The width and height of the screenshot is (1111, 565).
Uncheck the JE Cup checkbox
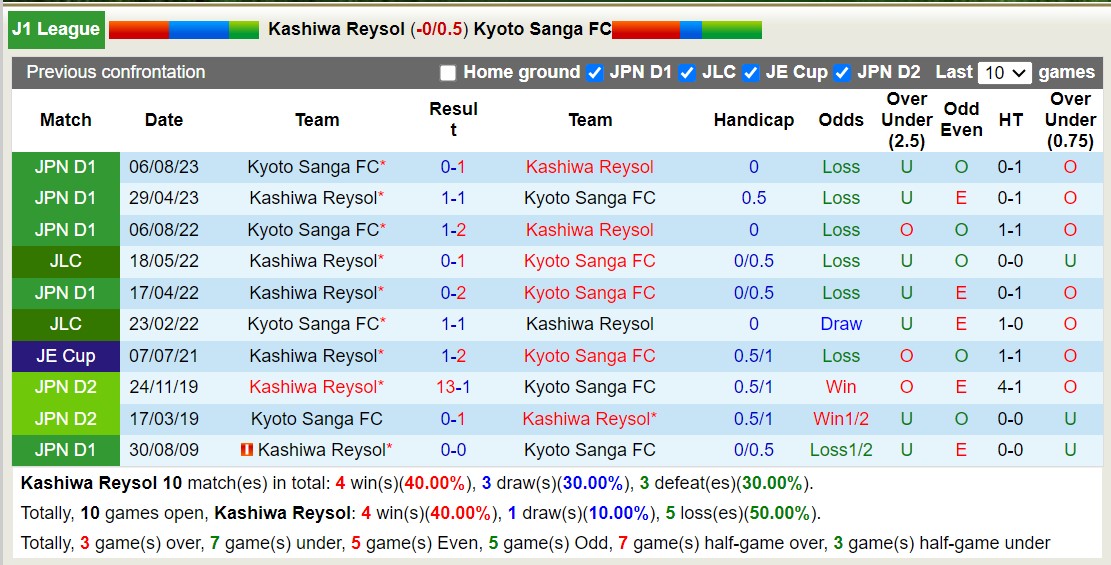(x=751, y=73)
